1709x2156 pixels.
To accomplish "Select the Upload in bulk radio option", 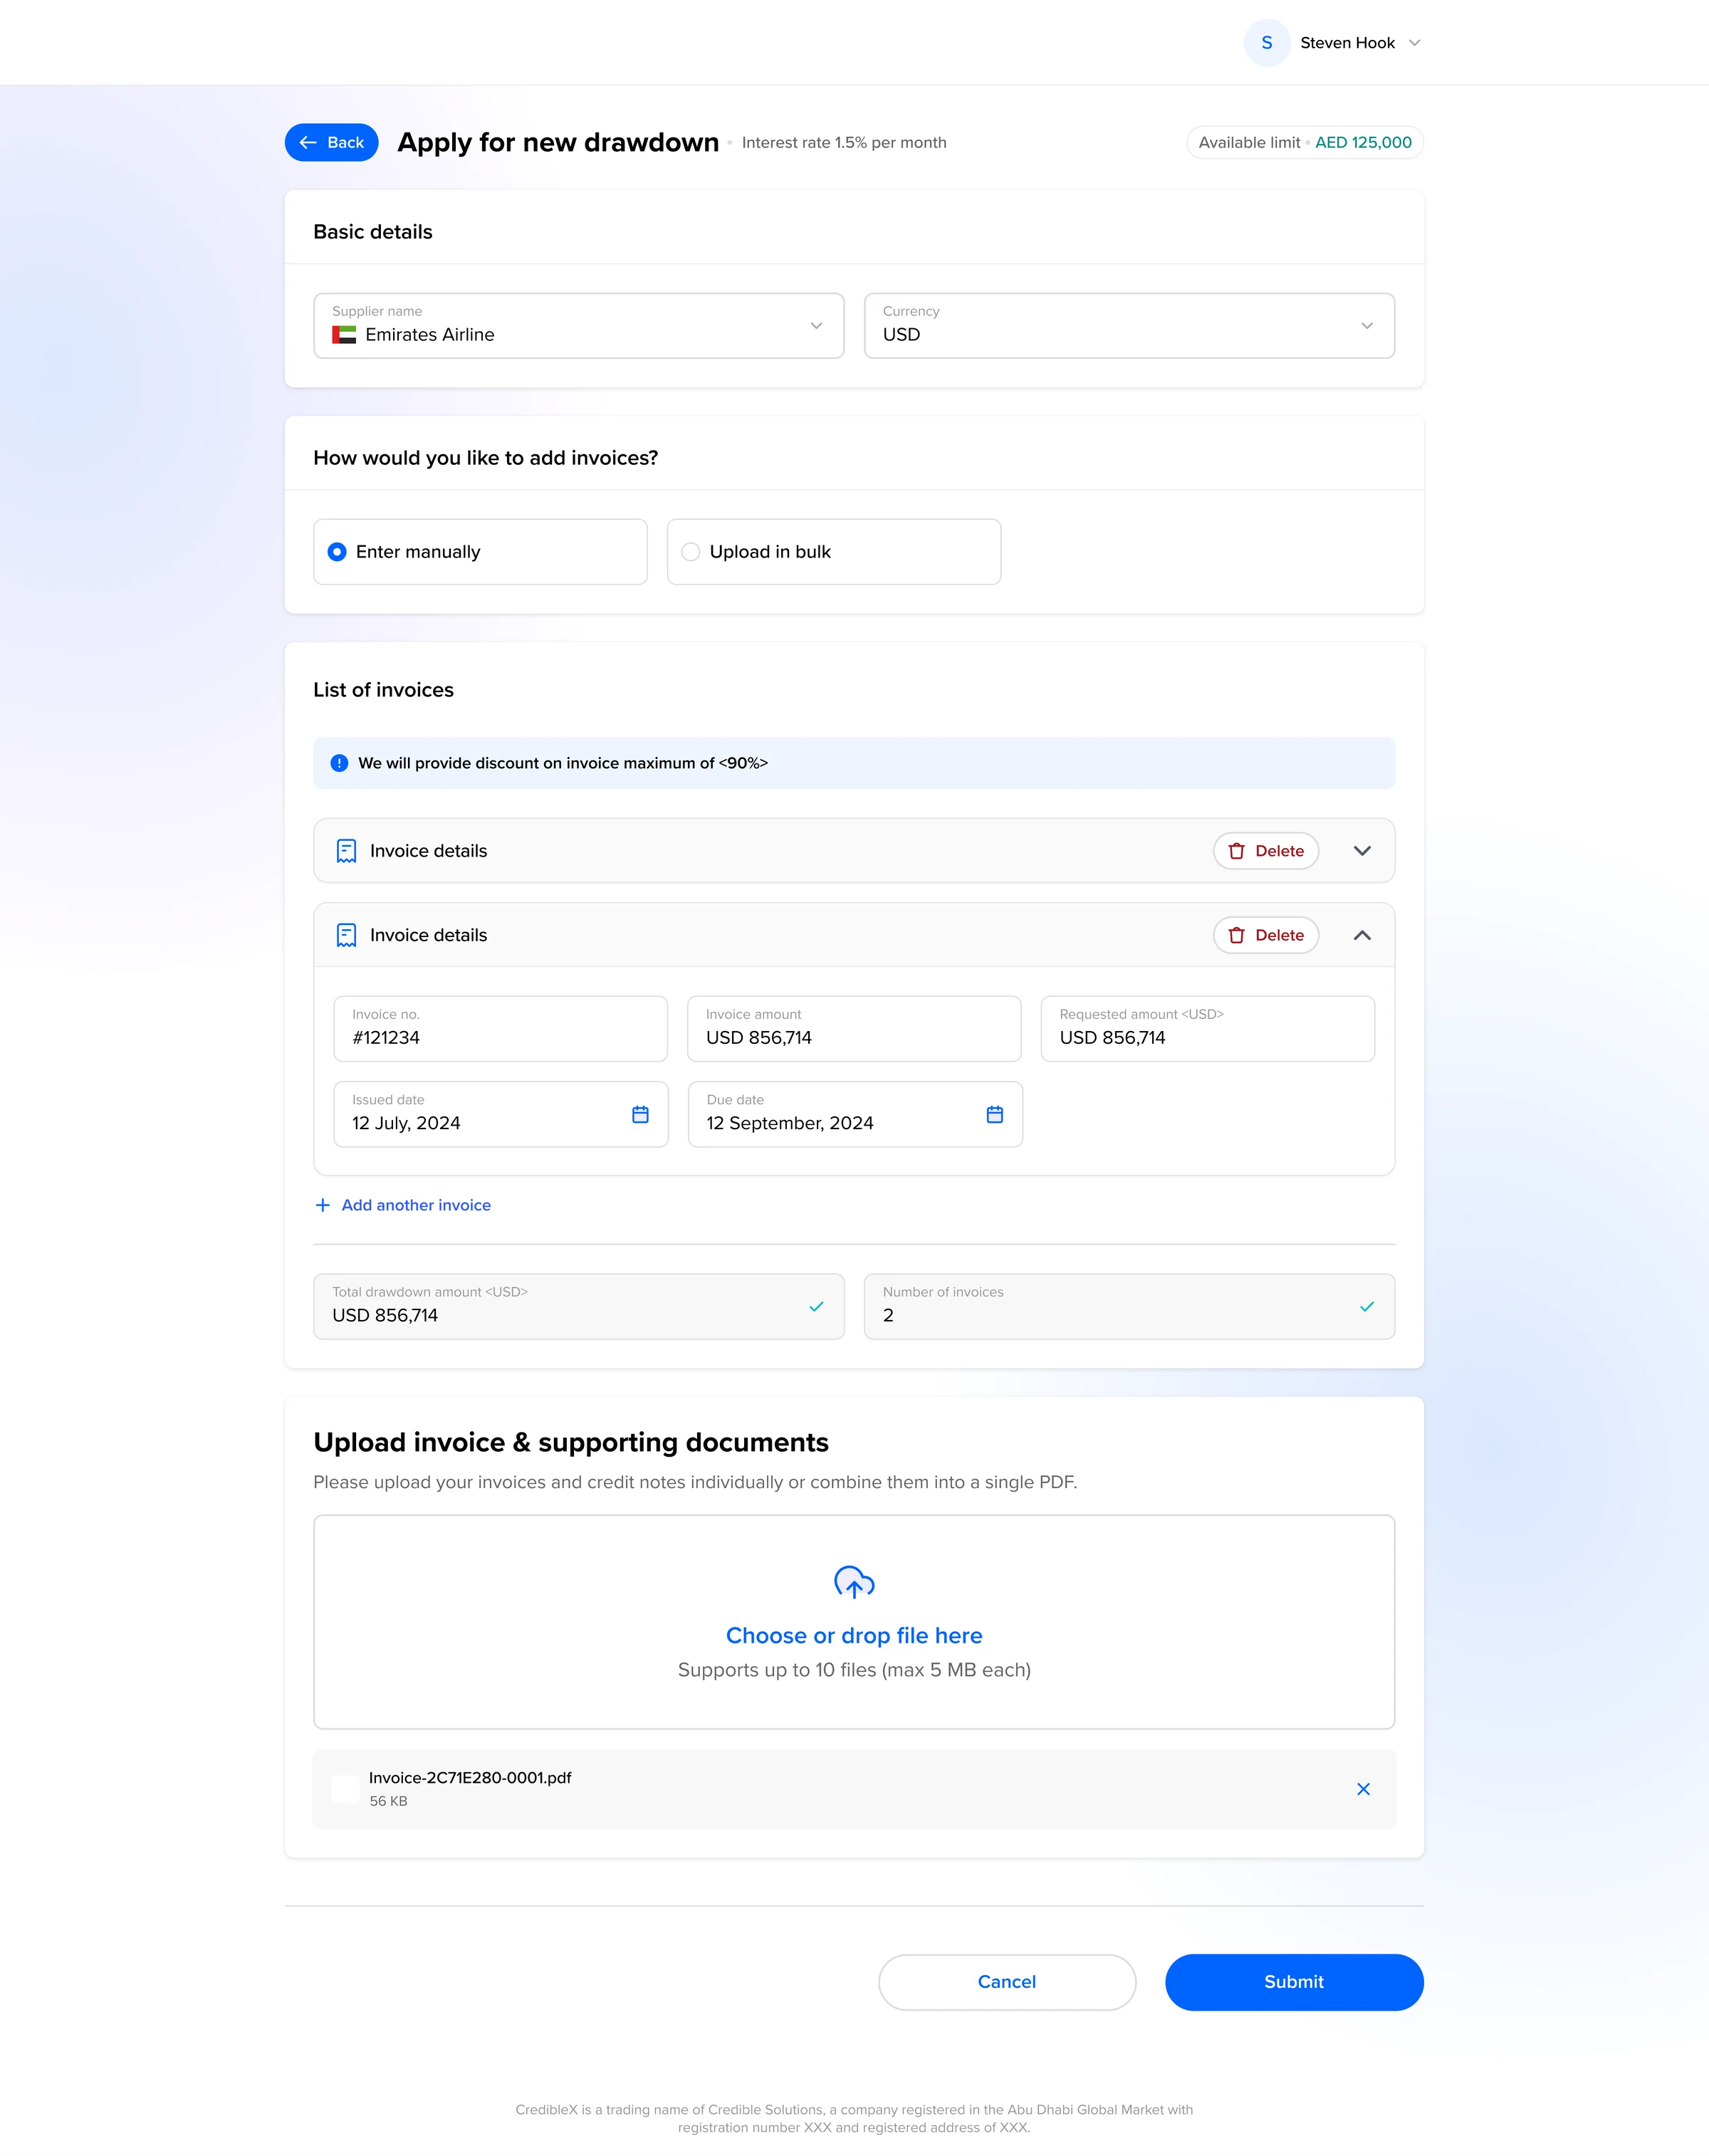I will coord(833,552).
